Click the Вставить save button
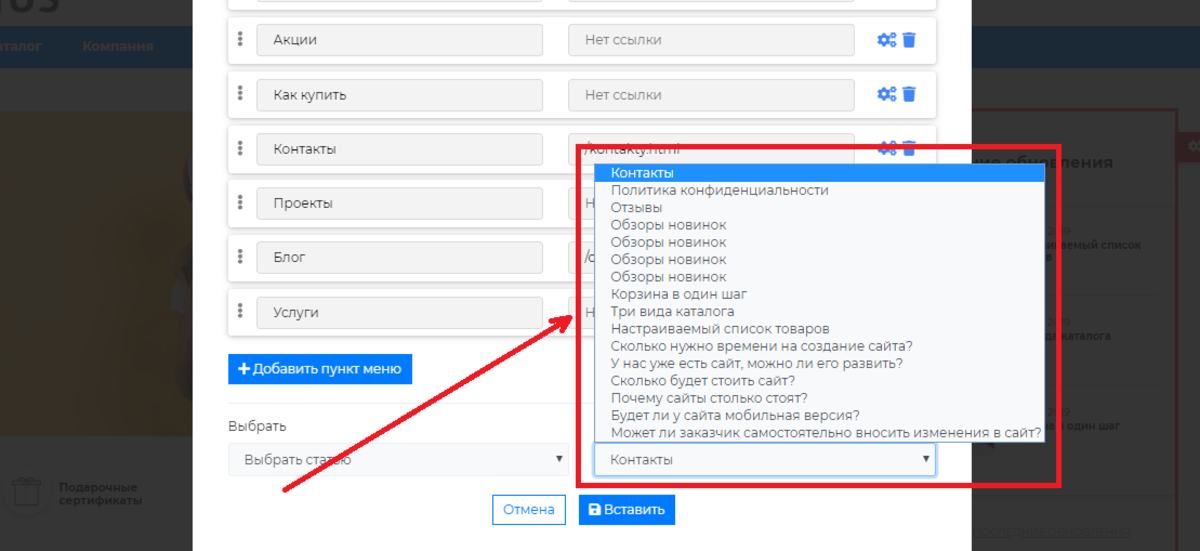This screenshot has width=1200, height=551. click(x=627, y=510)
